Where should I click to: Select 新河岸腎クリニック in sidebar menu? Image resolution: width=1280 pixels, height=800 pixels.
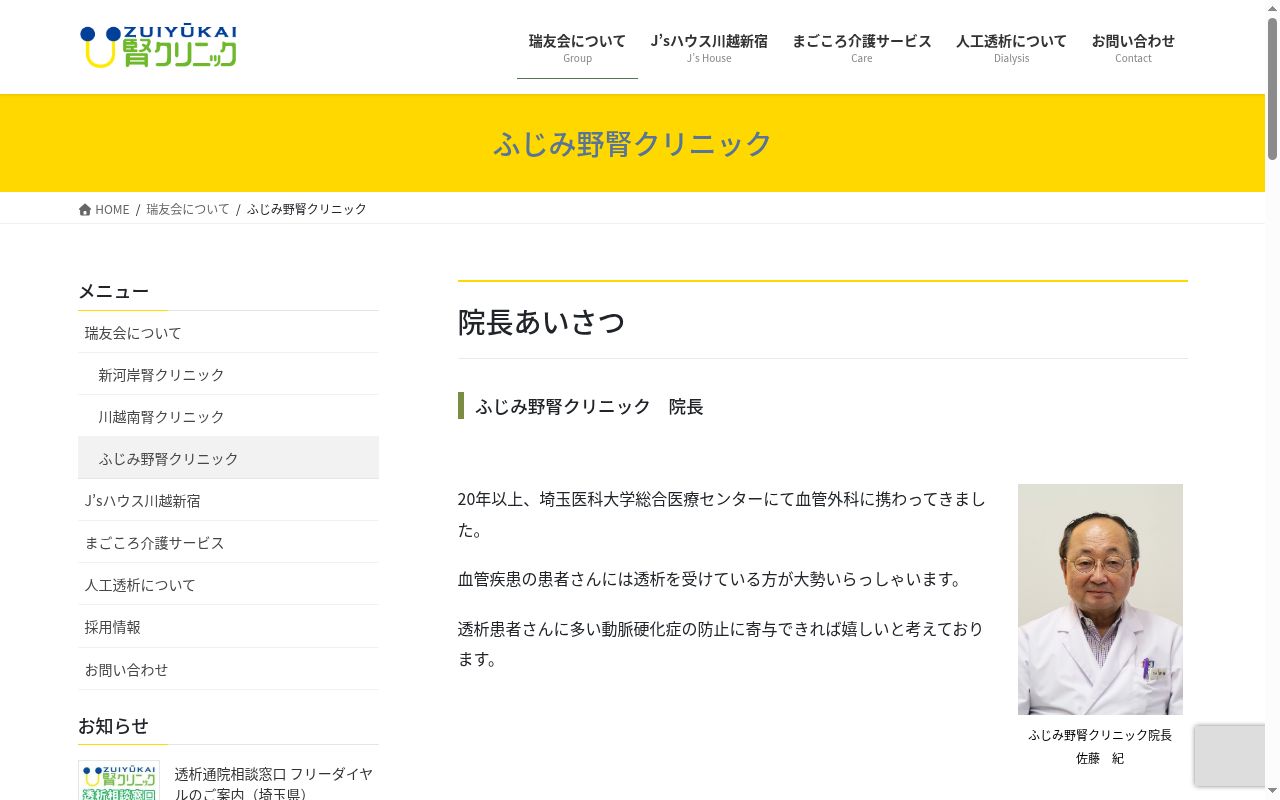(x=228, y=374)
